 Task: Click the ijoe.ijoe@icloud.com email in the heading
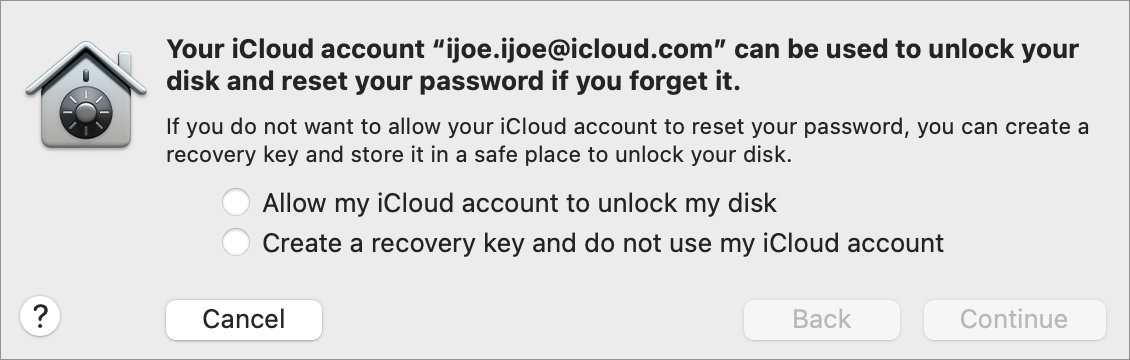(x=580, y=50)
